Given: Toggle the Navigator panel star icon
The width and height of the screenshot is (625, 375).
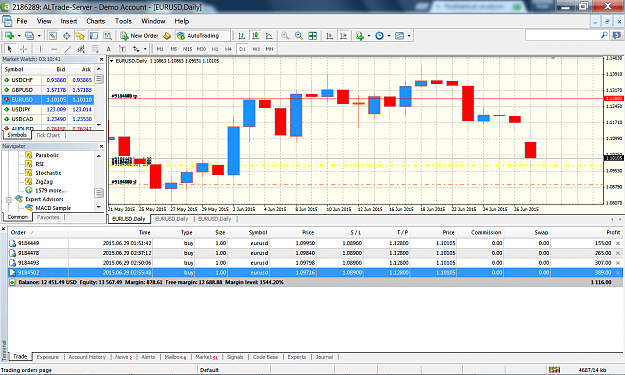Looking at the screenshot, I should click(80, 36).
